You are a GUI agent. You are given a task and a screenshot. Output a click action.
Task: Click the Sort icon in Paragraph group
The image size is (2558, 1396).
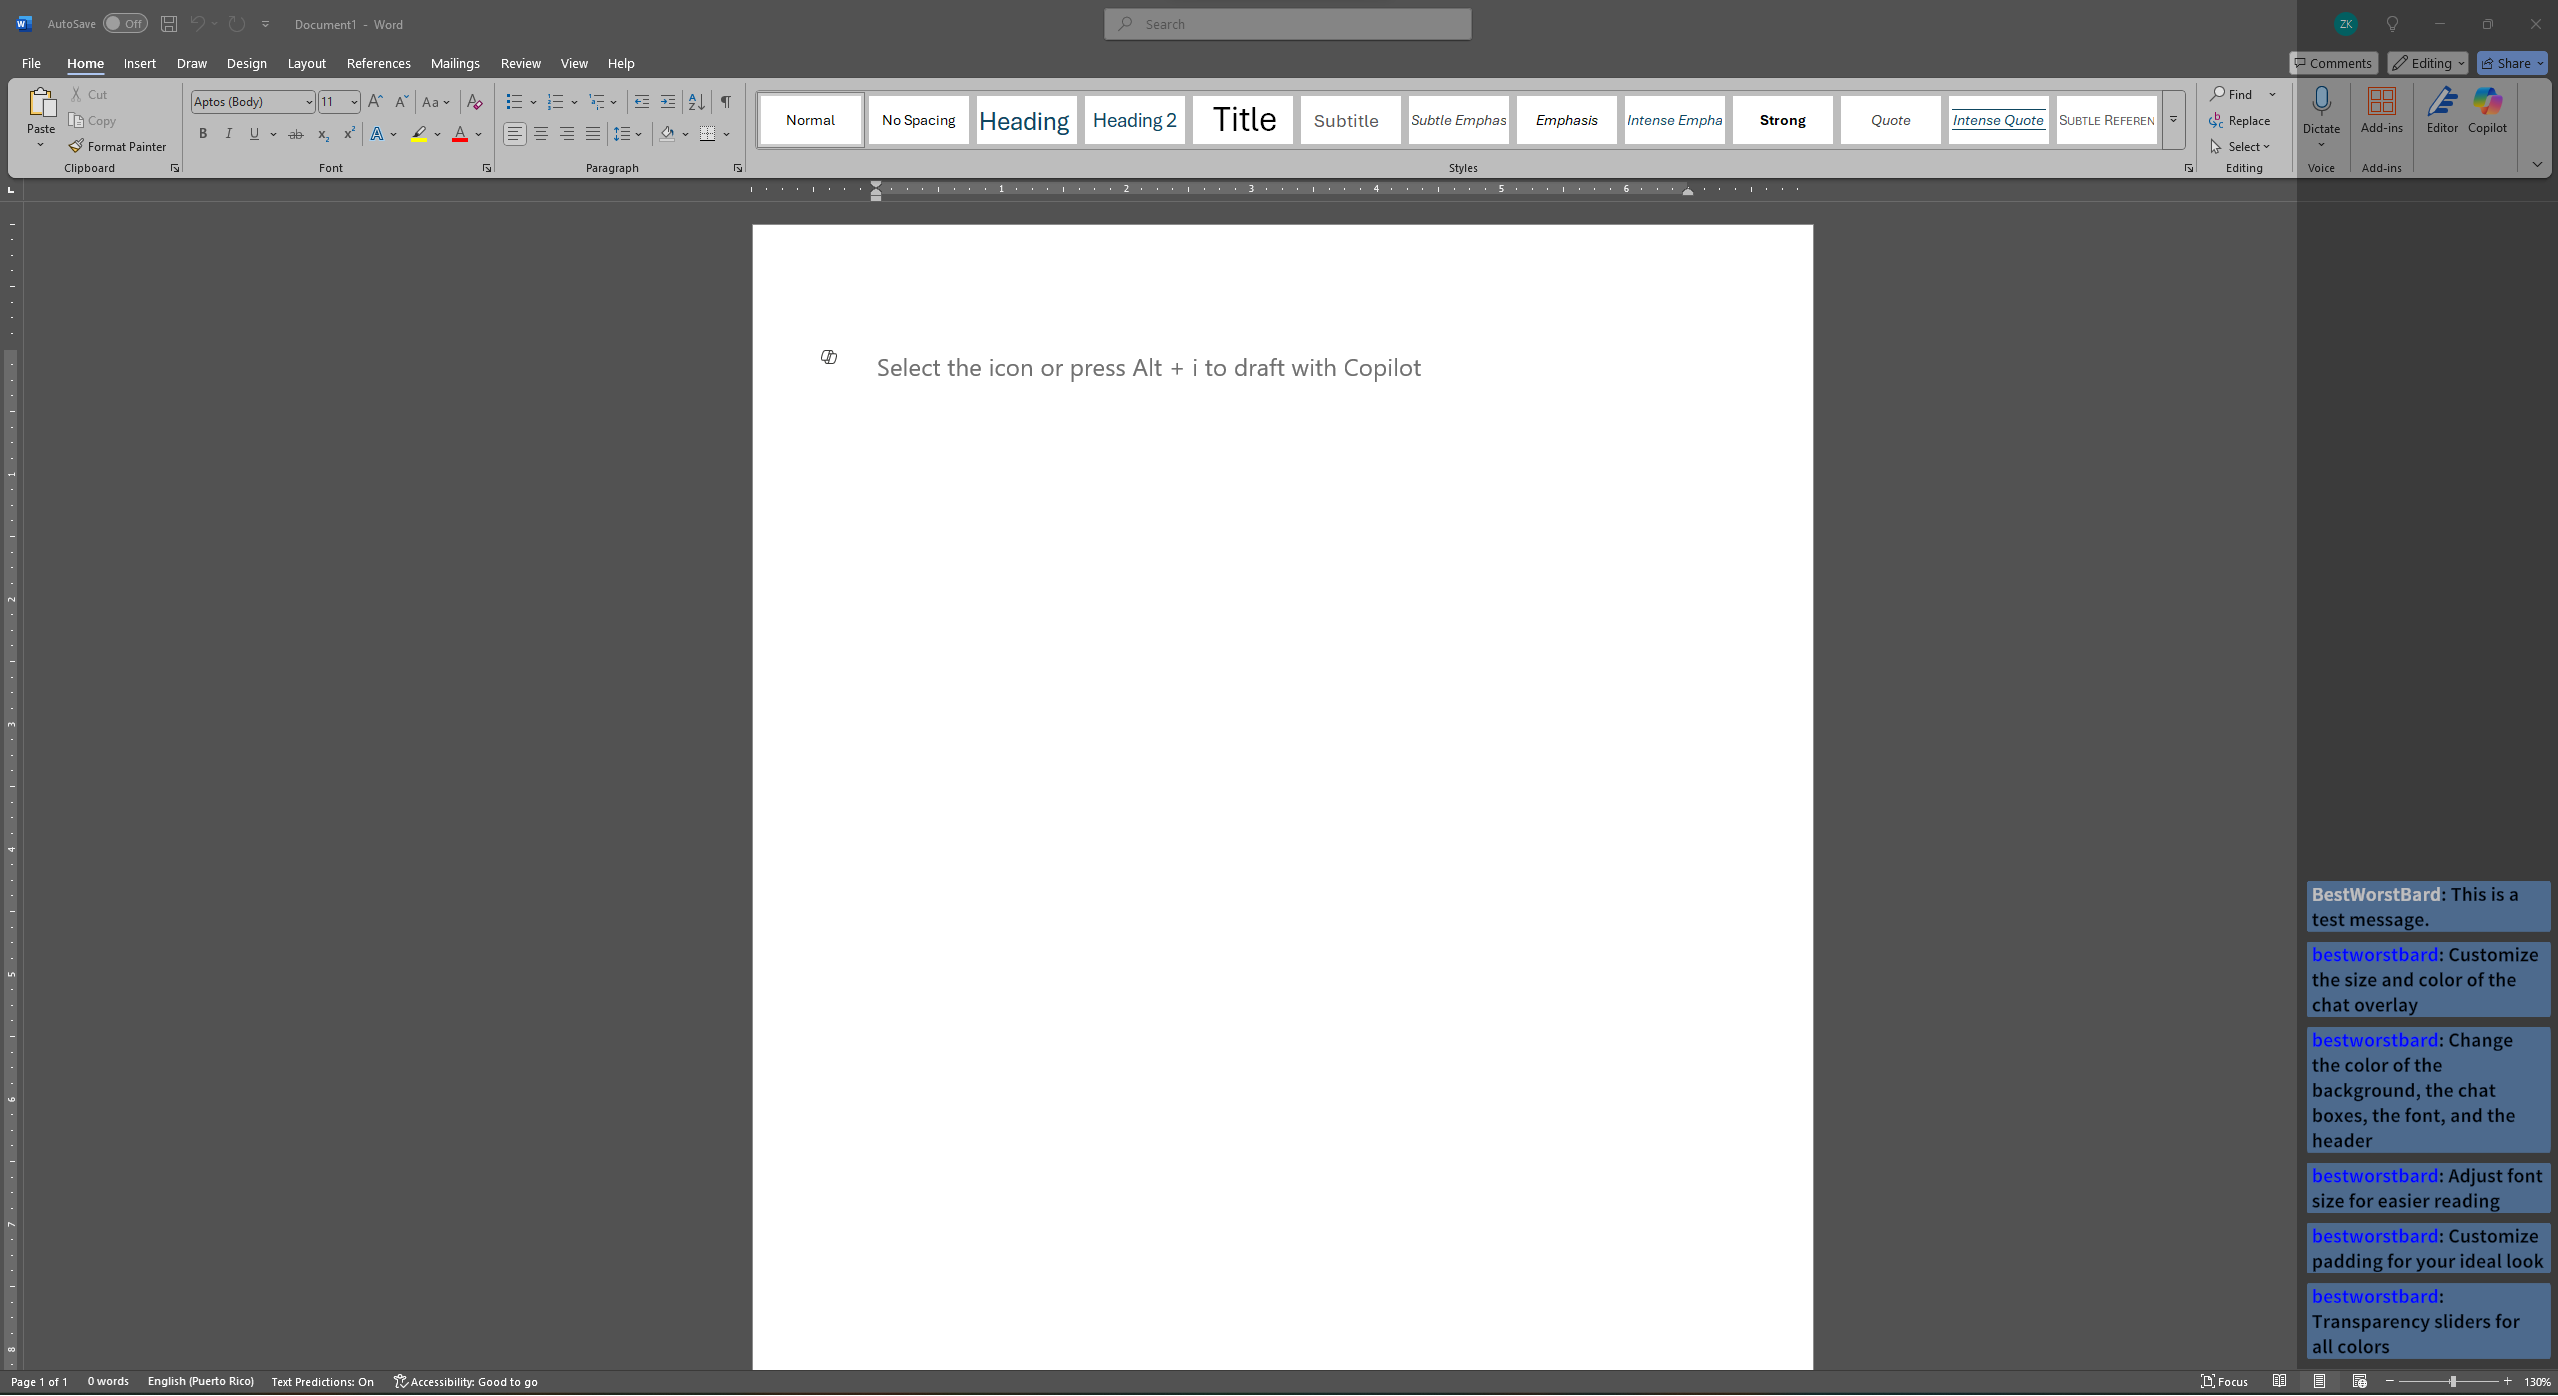click(697, 102)
